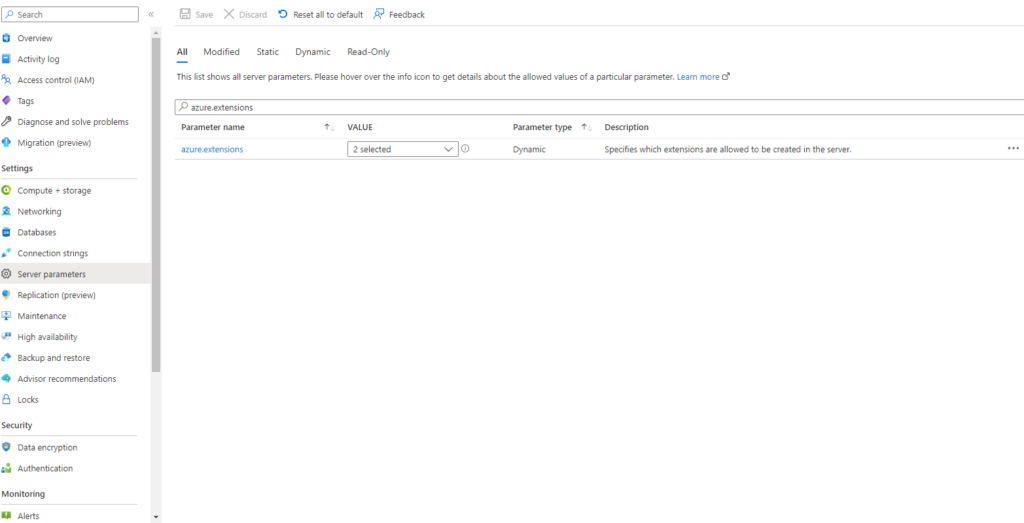Select Server parameters gear icon

click(x=7, y=274)
